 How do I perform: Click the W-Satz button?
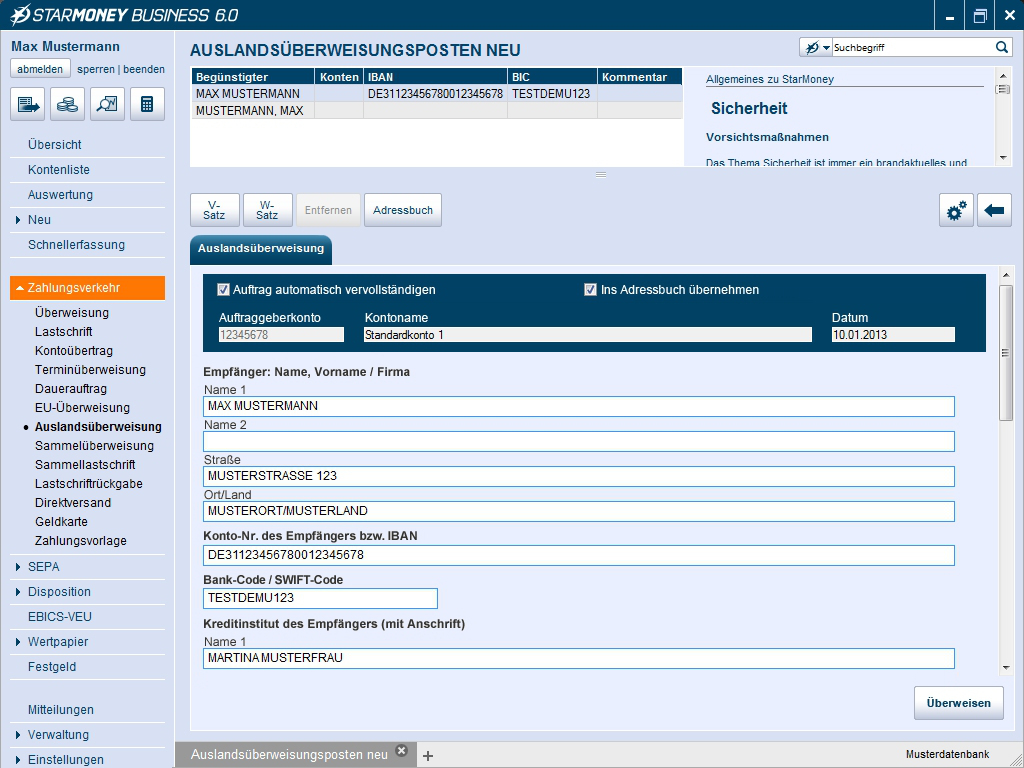point(268,210)
